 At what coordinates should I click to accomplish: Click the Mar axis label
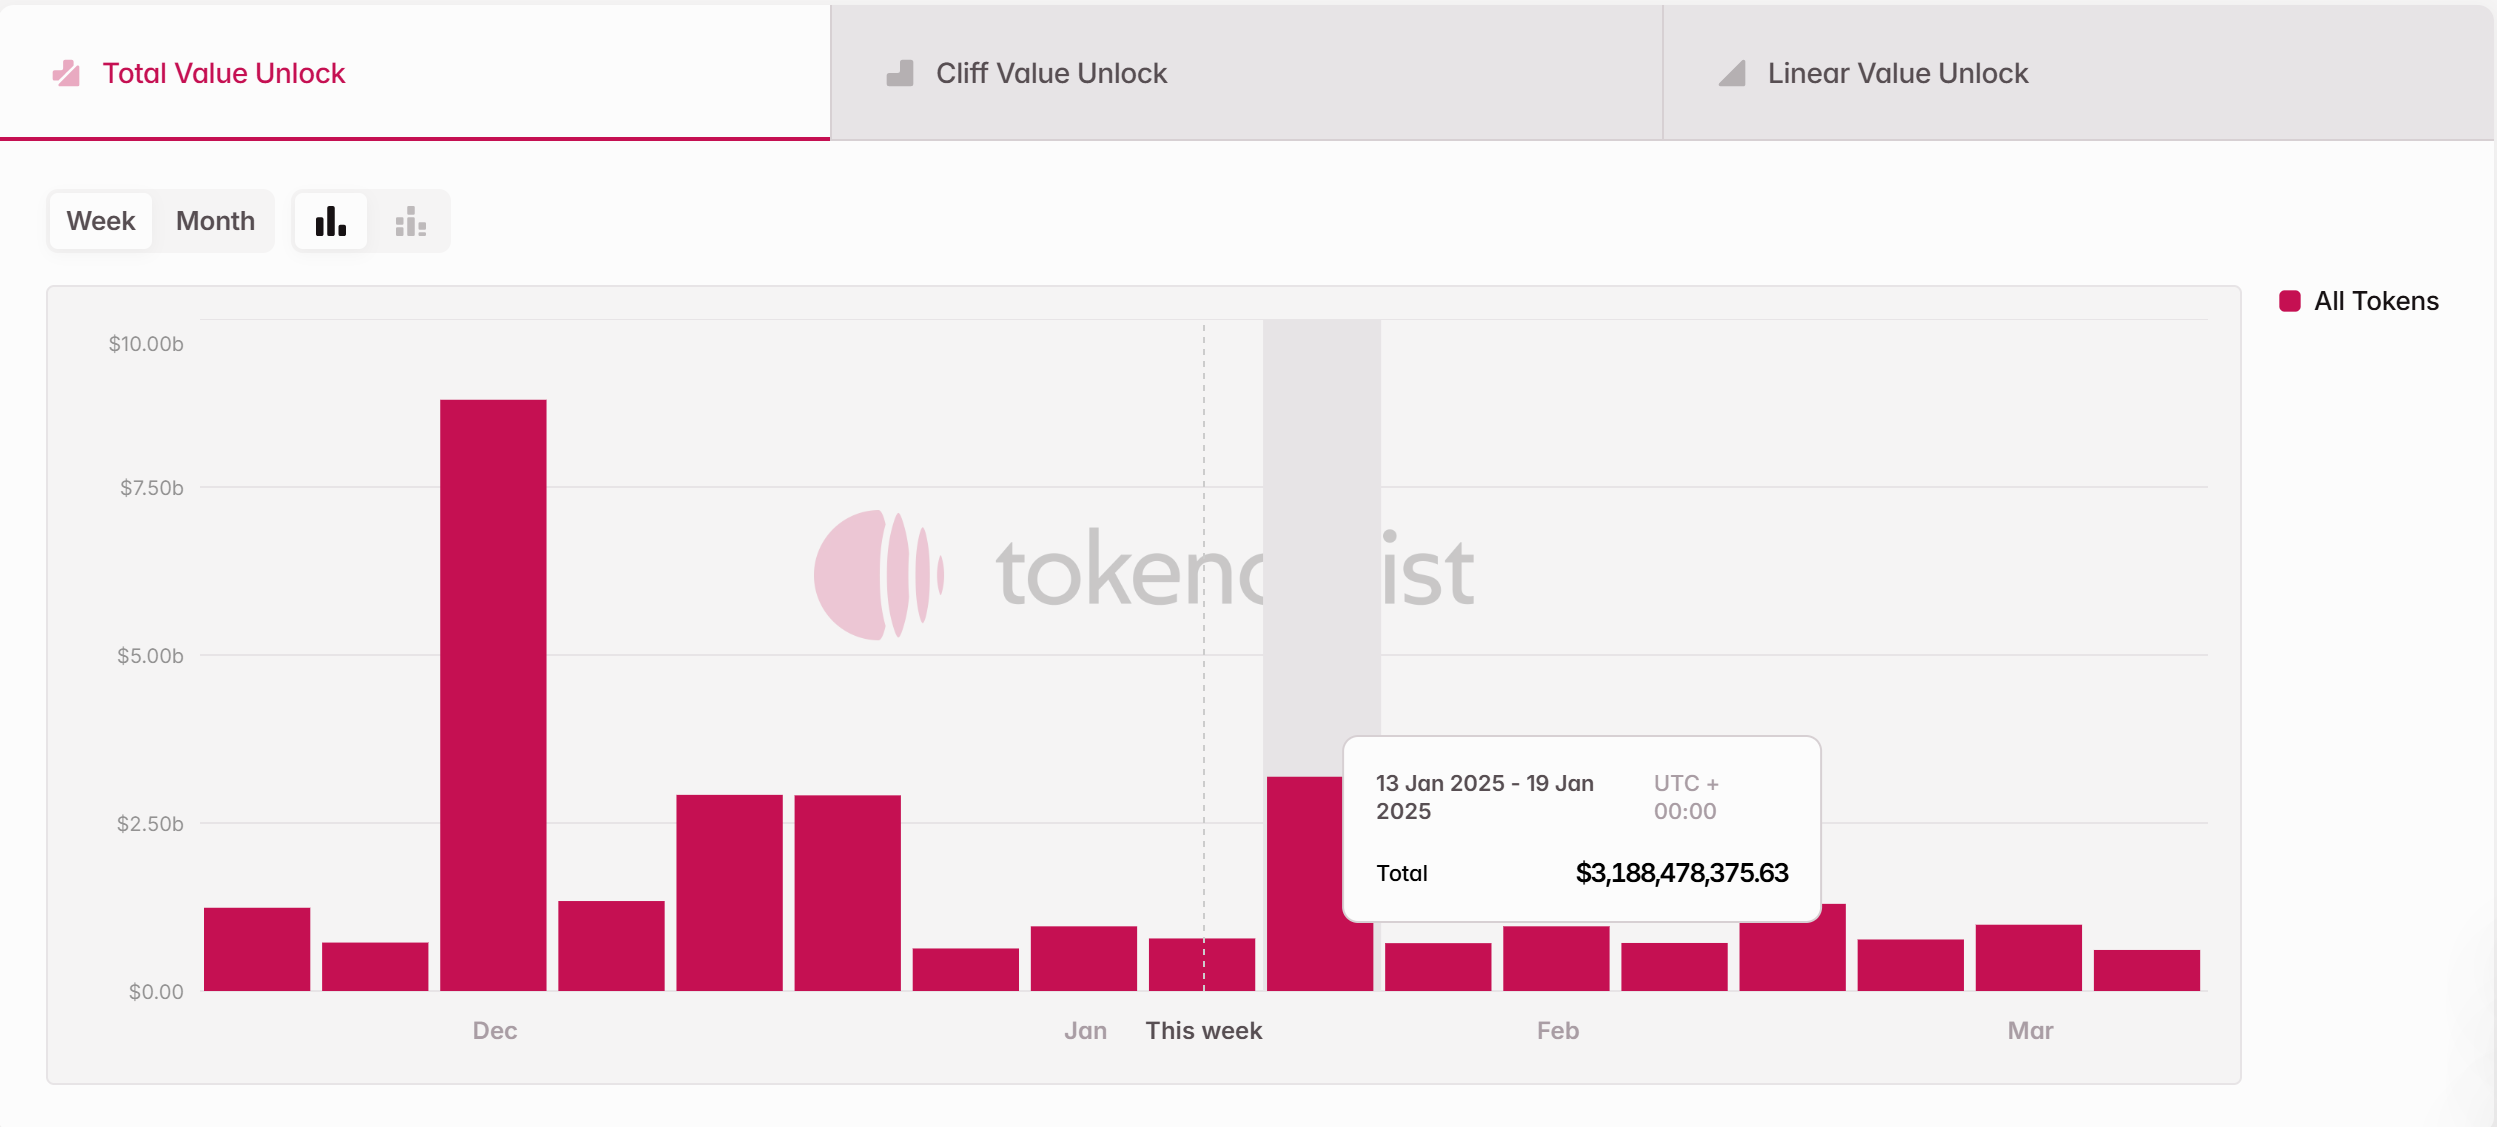(2030, 1031)
